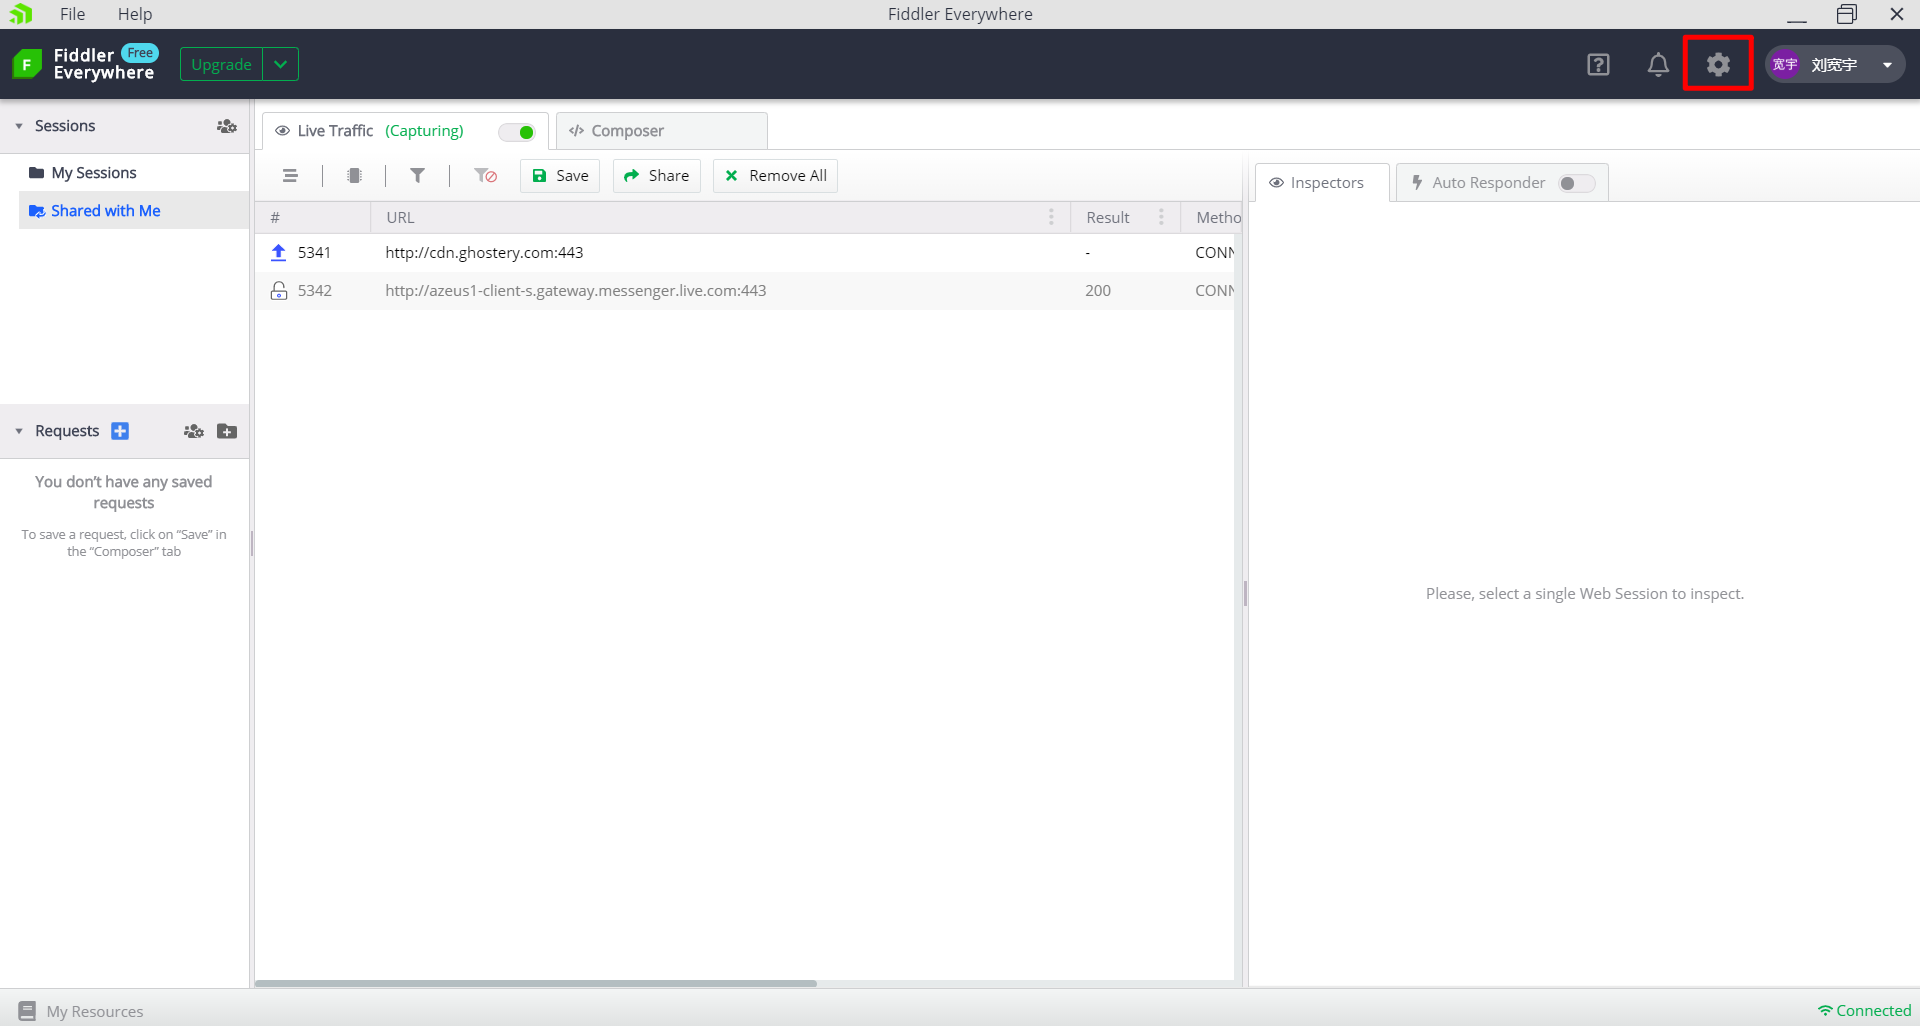Viewport: 1920px width, 1026px height.
Task: Select My Sessions folder
Action: point(94,173)
